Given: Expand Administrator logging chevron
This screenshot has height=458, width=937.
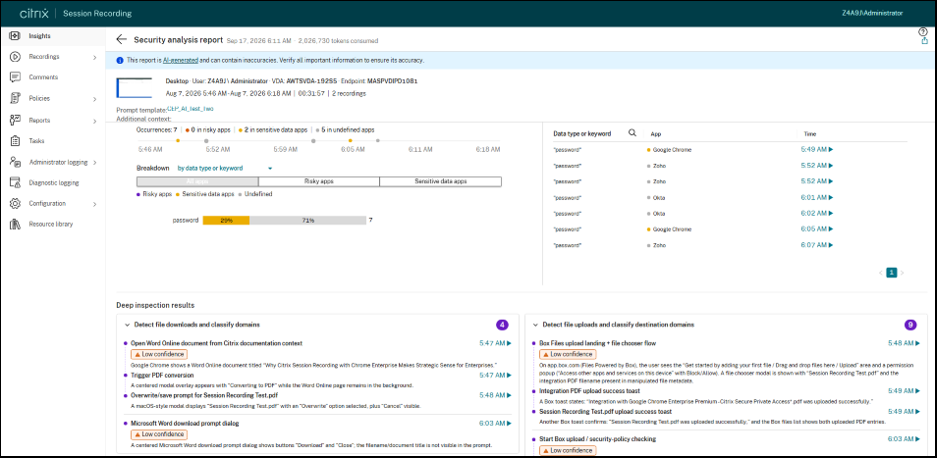Looking at the screenshot, I should point(94,163).
